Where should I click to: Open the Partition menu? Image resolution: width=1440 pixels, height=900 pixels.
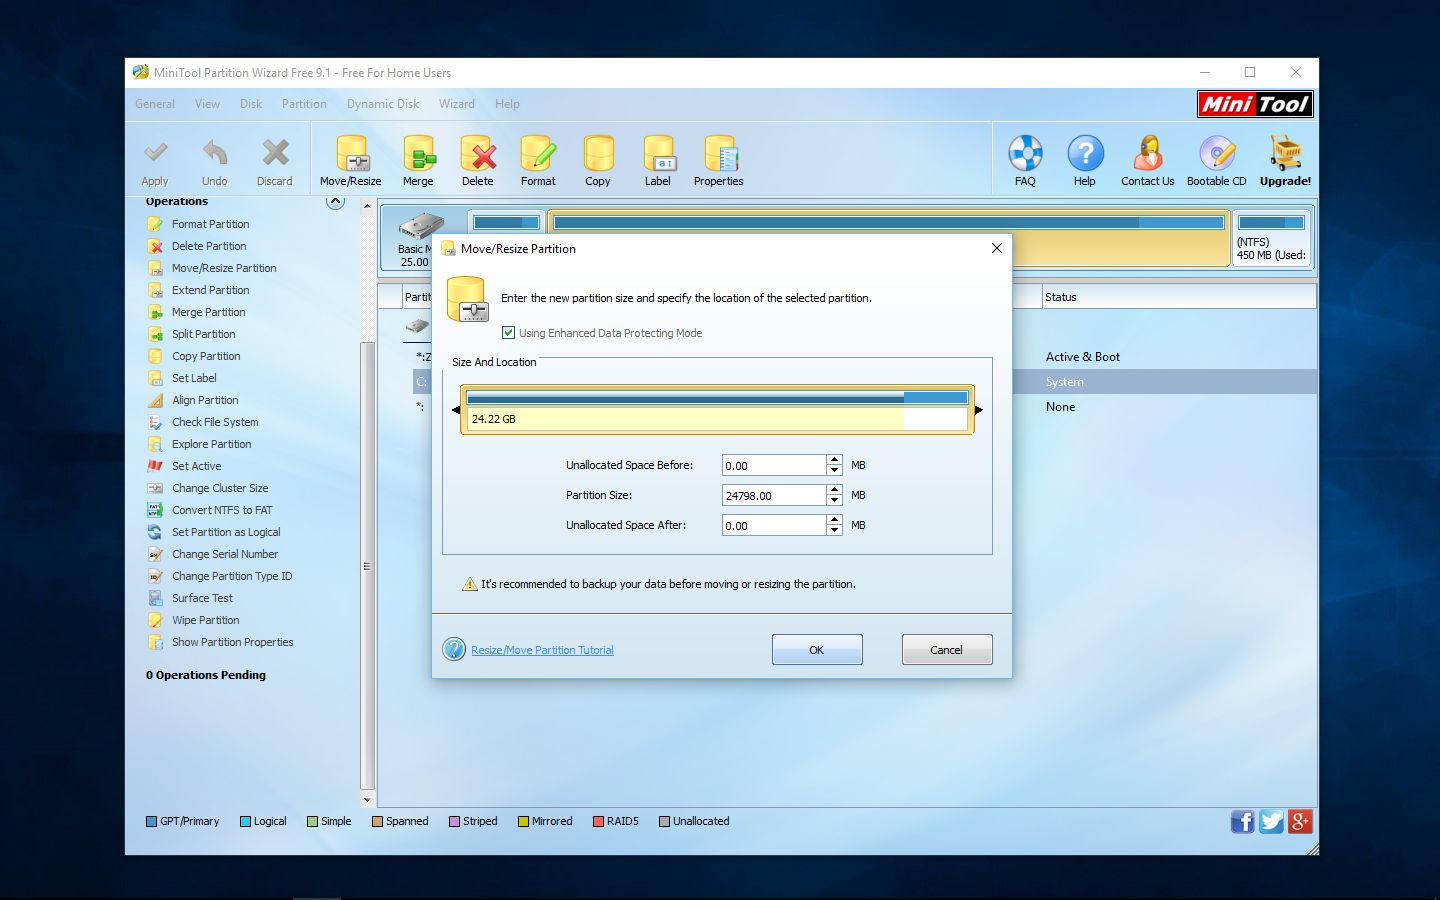(x=304, y=104)
